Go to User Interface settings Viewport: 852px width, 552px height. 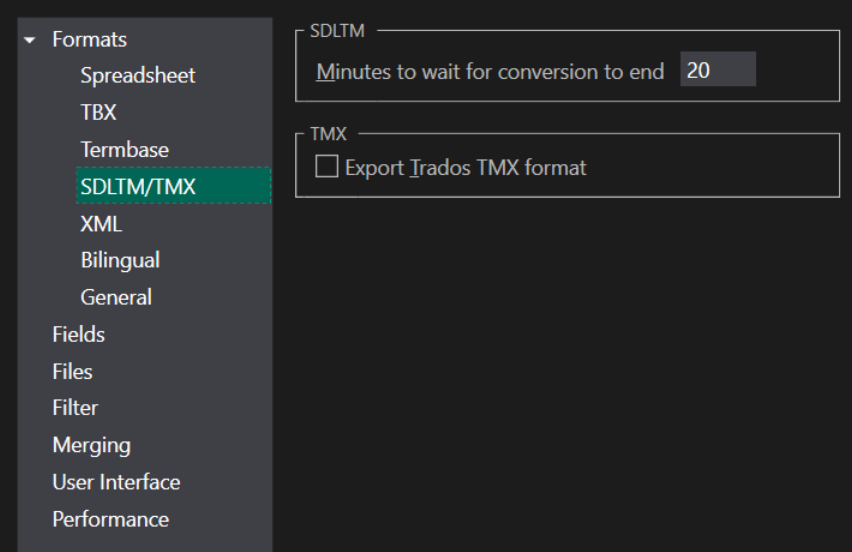tap(116, 482)
